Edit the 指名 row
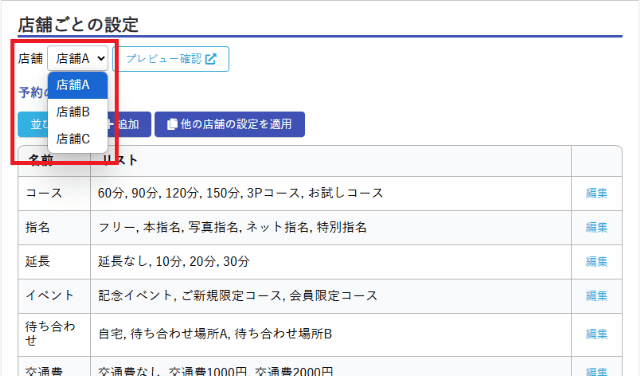This screenshot has width=640, height=376. tap(596, 227)
